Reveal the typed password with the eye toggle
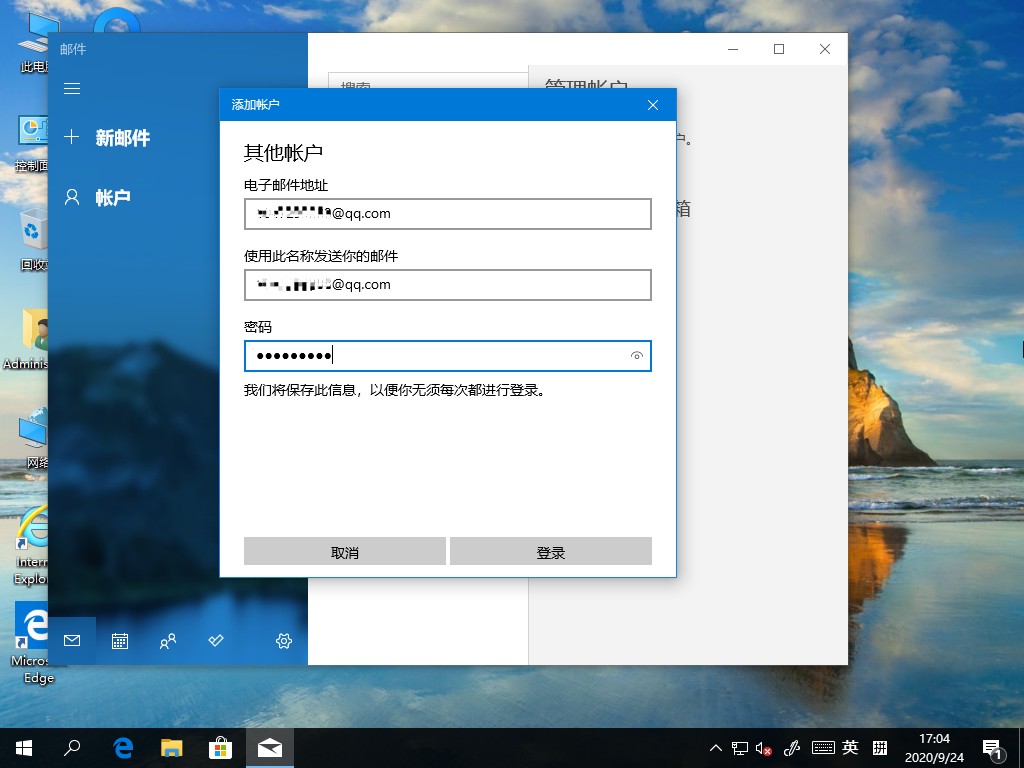The width and height of the screenshot is (1024, 768). tap(637, 356)
